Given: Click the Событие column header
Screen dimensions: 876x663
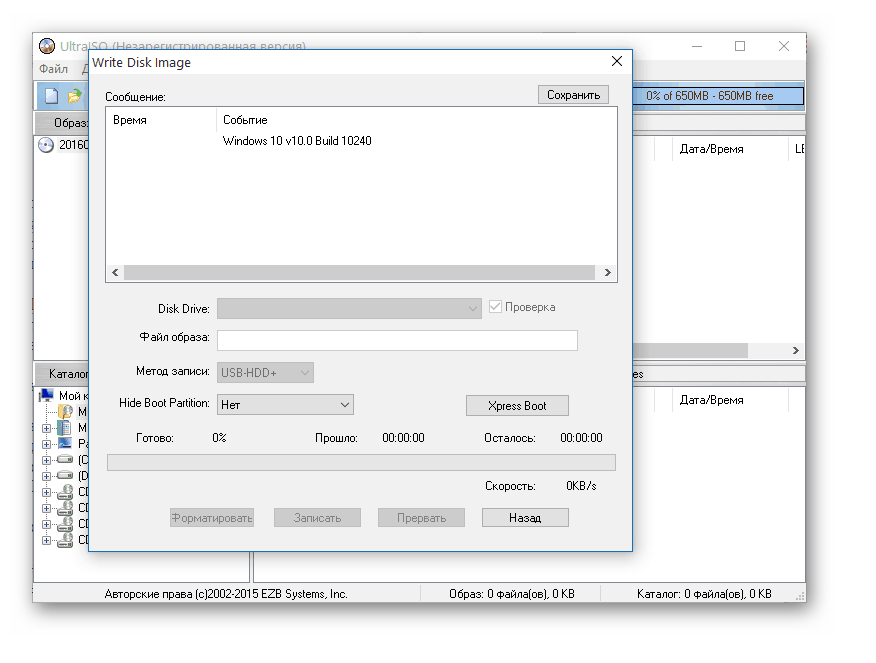Looking at the screenshot, I should click(245, 120).
